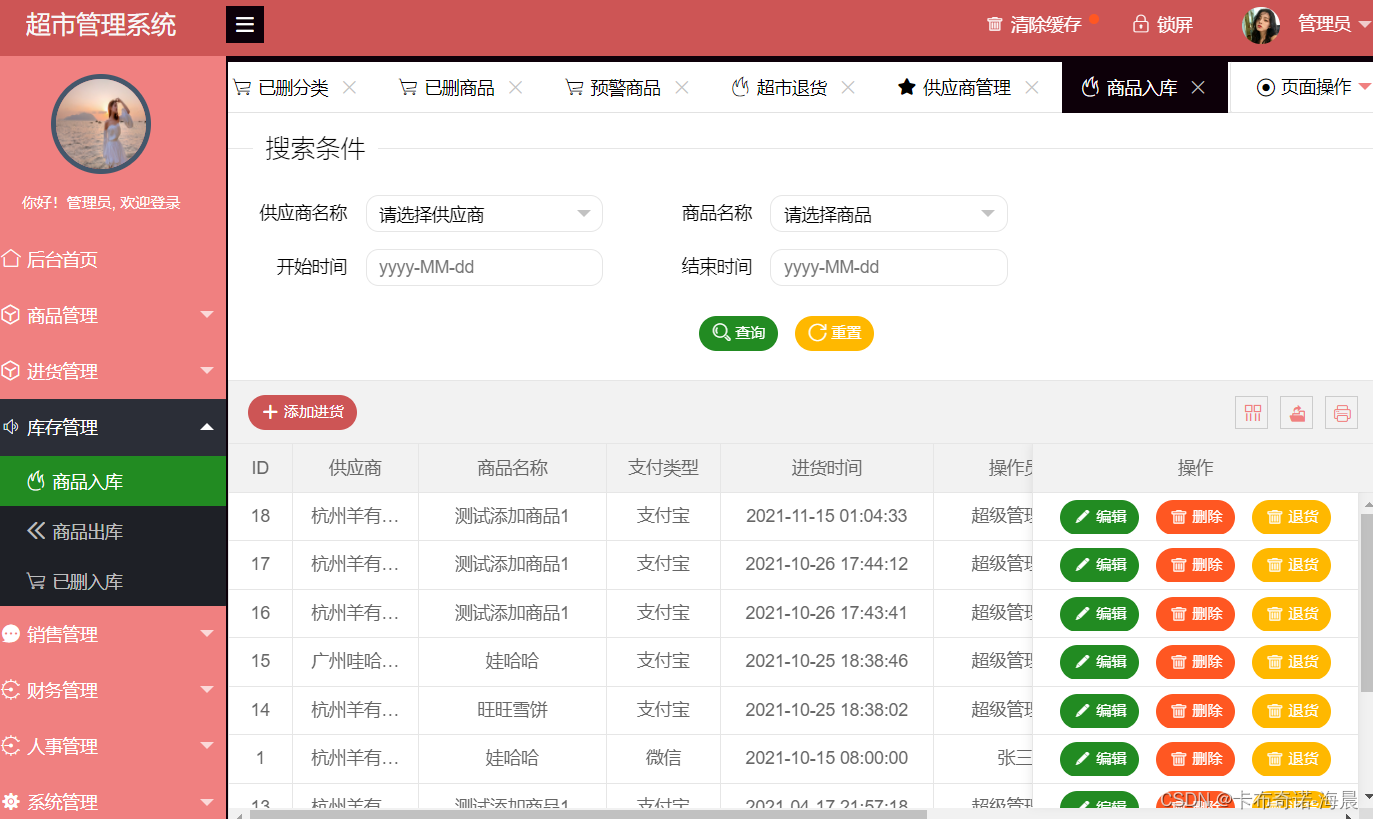Close the 已删分类 tab

(x=349, y=88)
